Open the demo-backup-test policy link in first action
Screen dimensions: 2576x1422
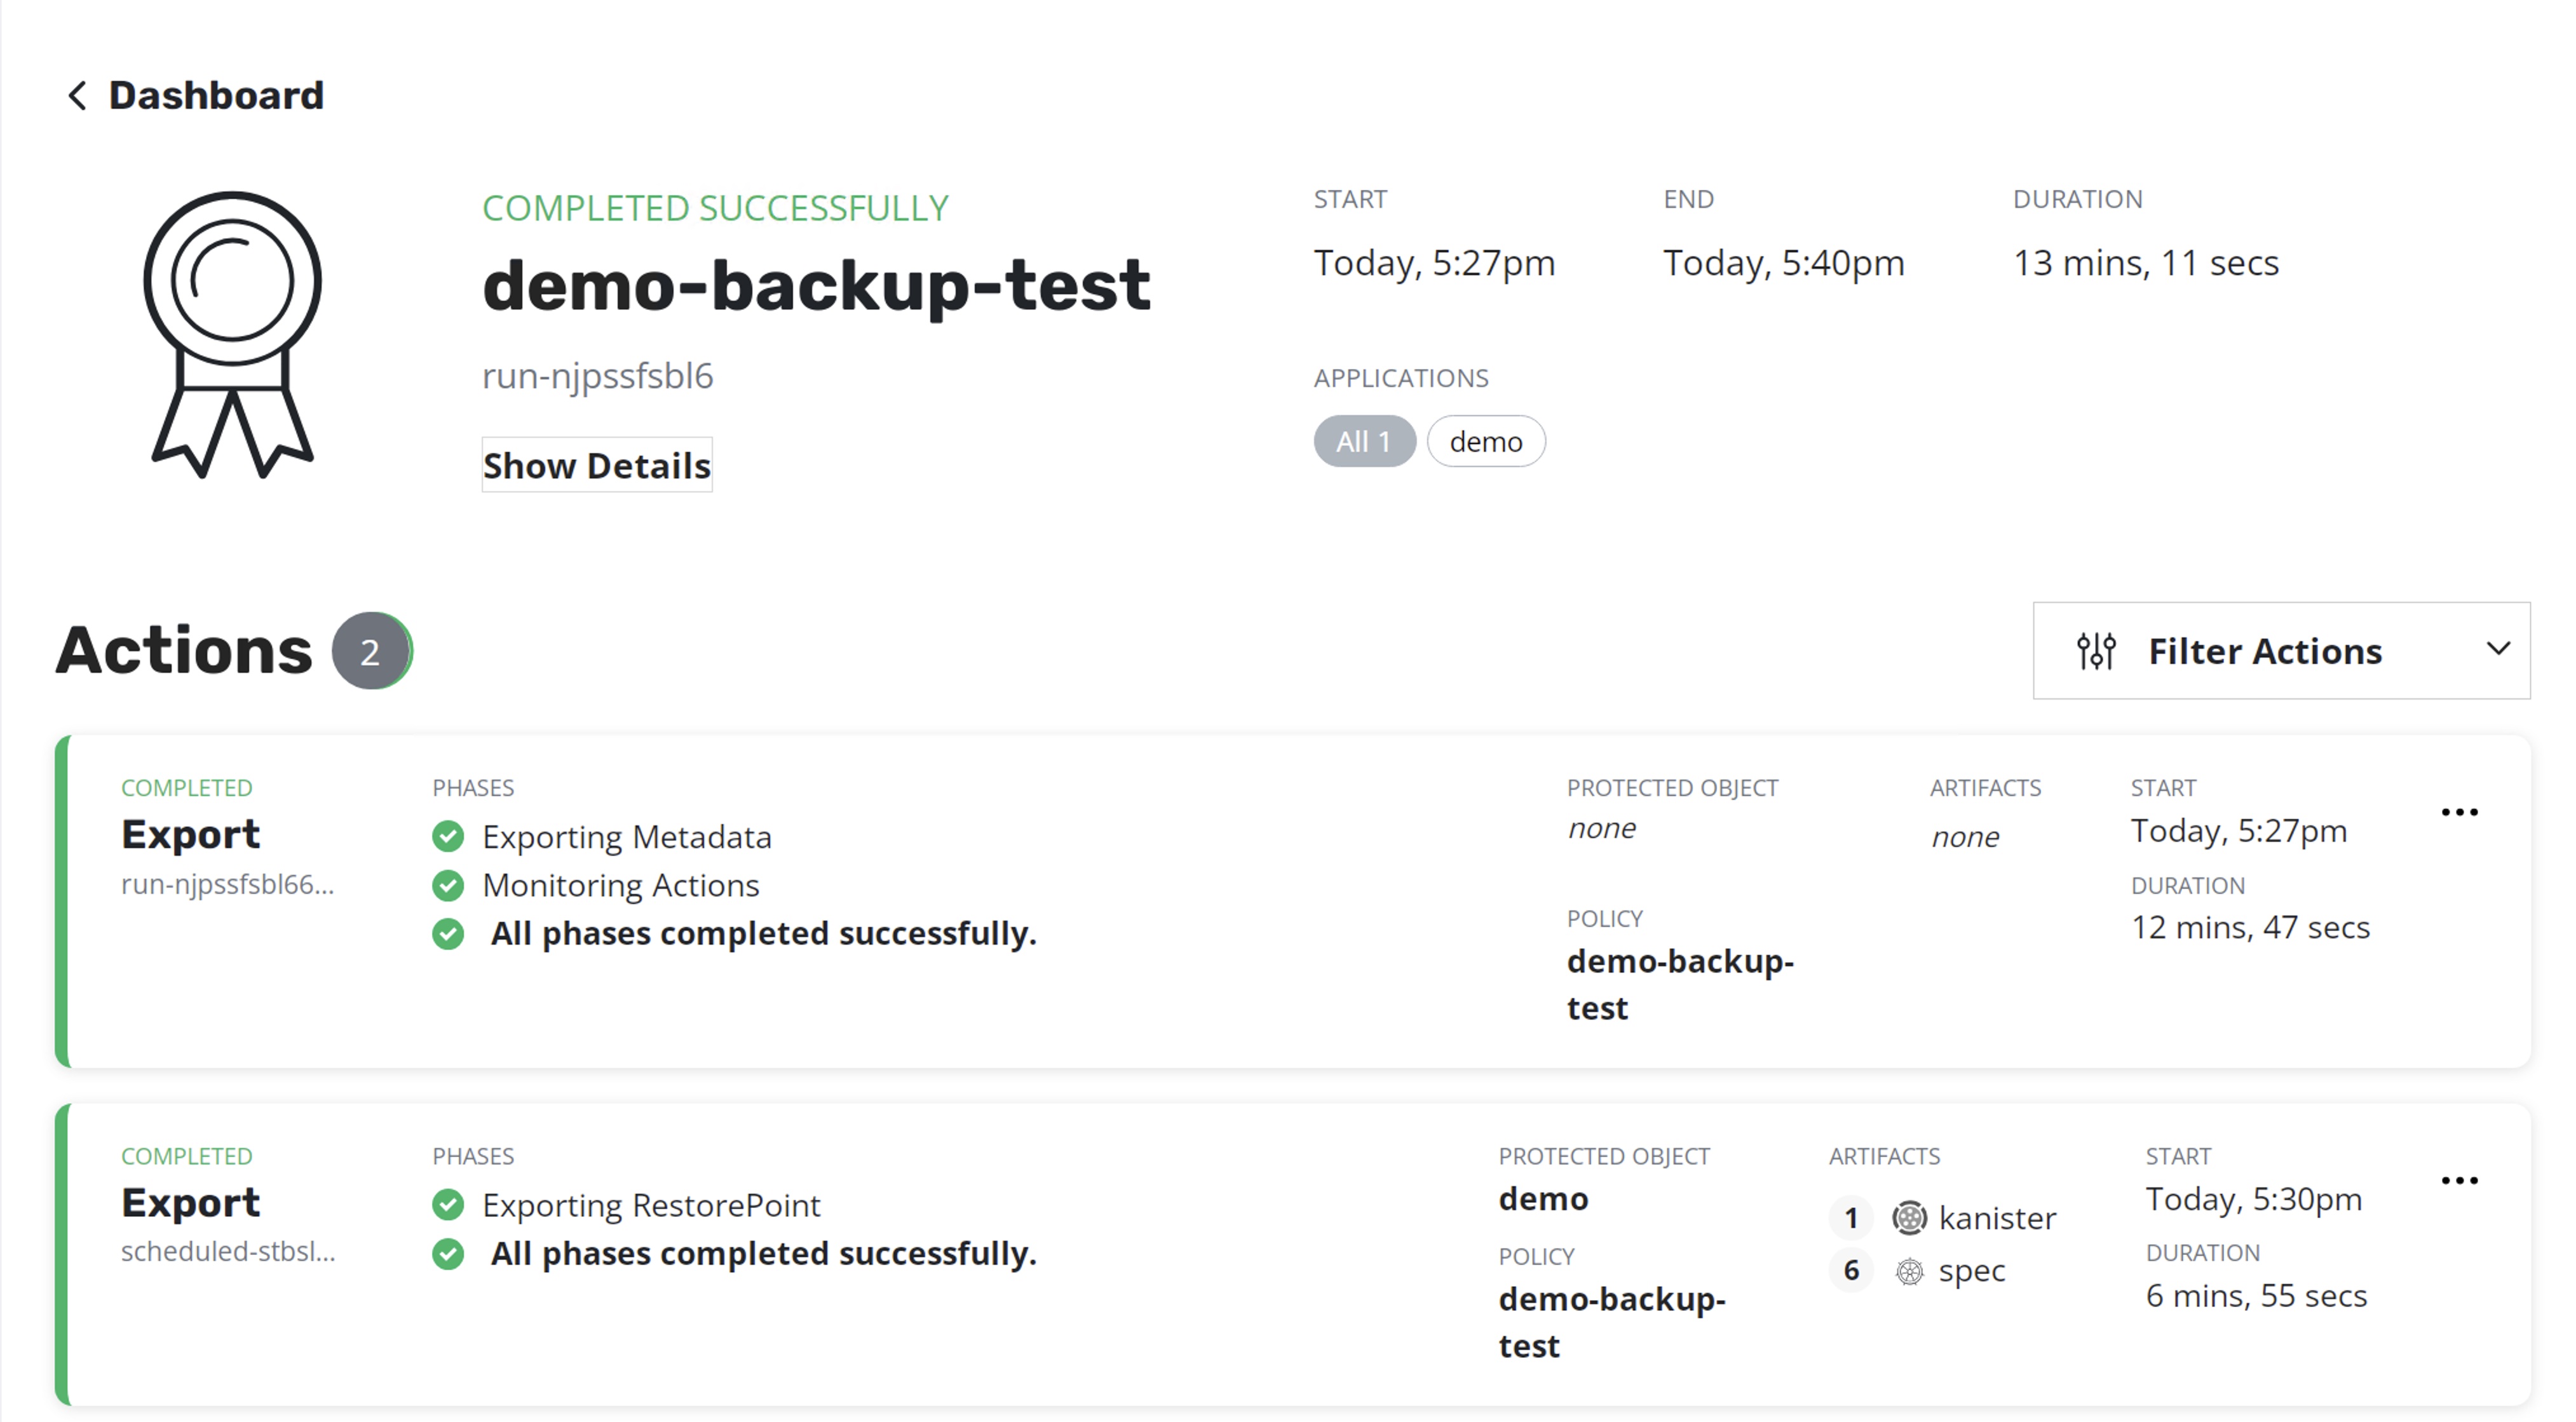point(1679,984)
